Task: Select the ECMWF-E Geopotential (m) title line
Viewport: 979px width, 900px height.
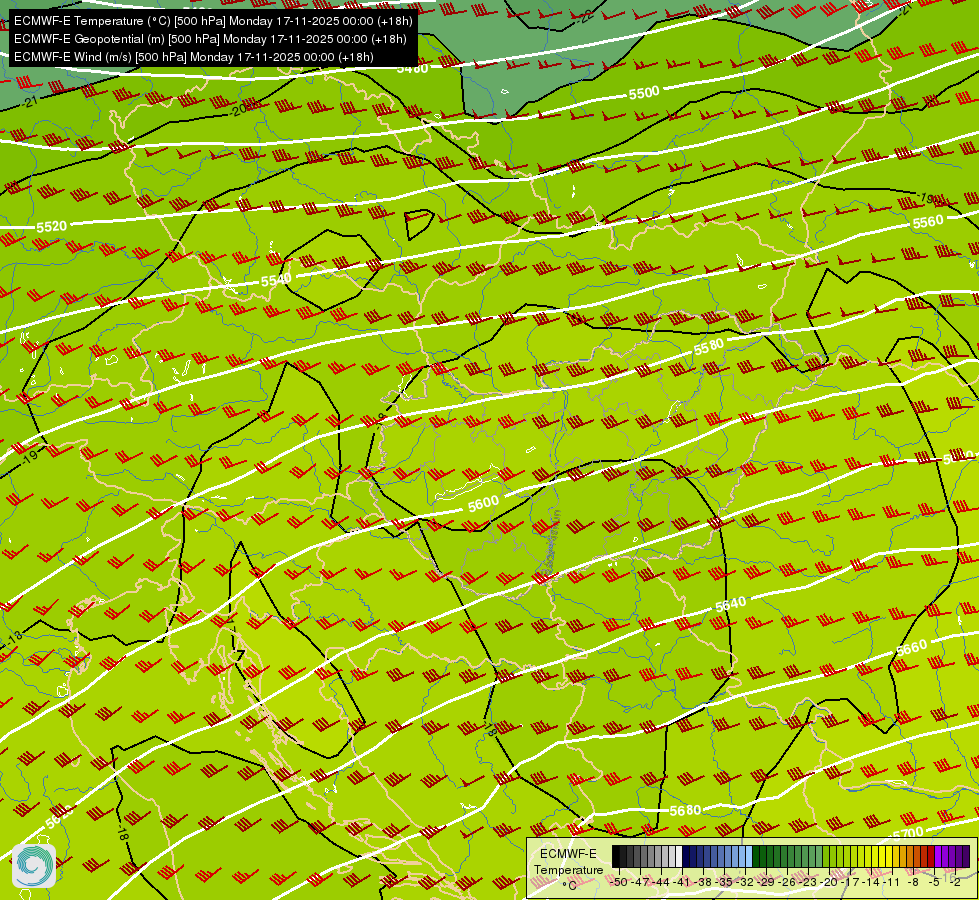Action: [210, 39]
